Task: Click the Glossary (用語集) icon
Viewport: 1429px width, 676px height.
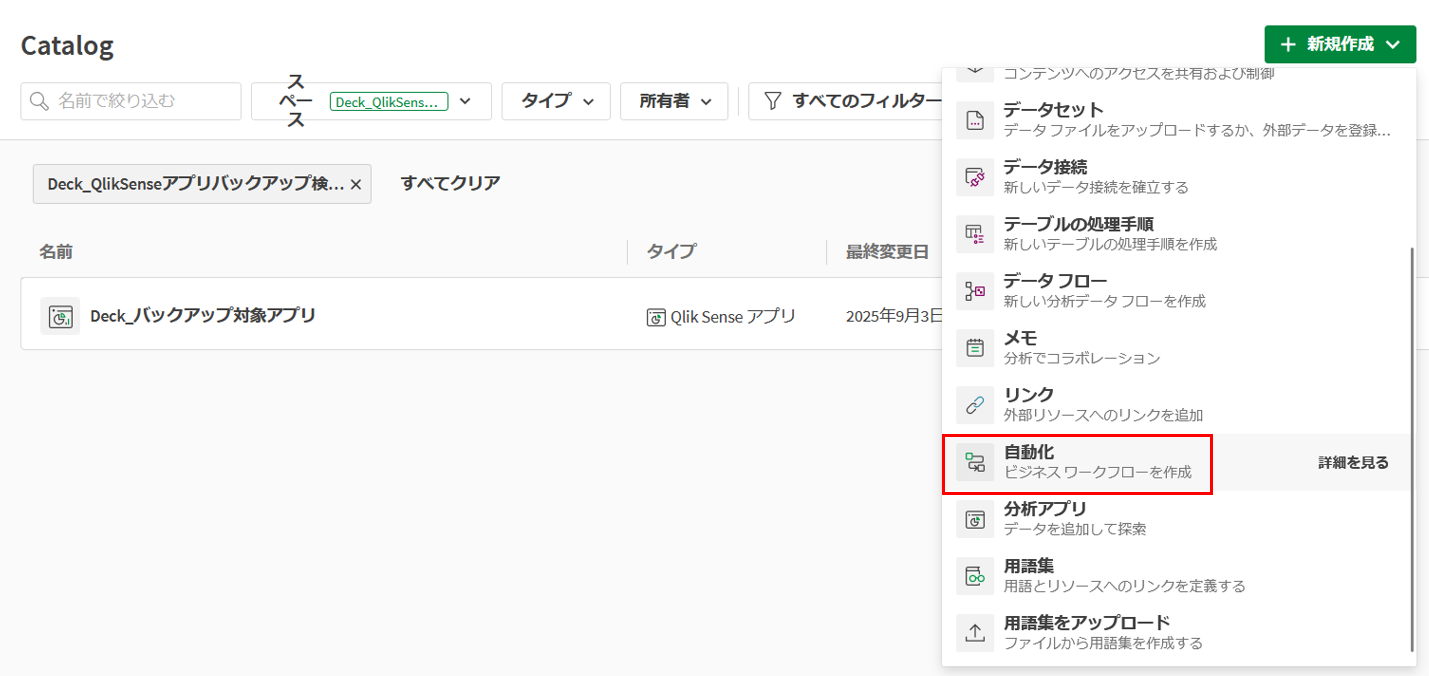Action: tap(975, 576)
